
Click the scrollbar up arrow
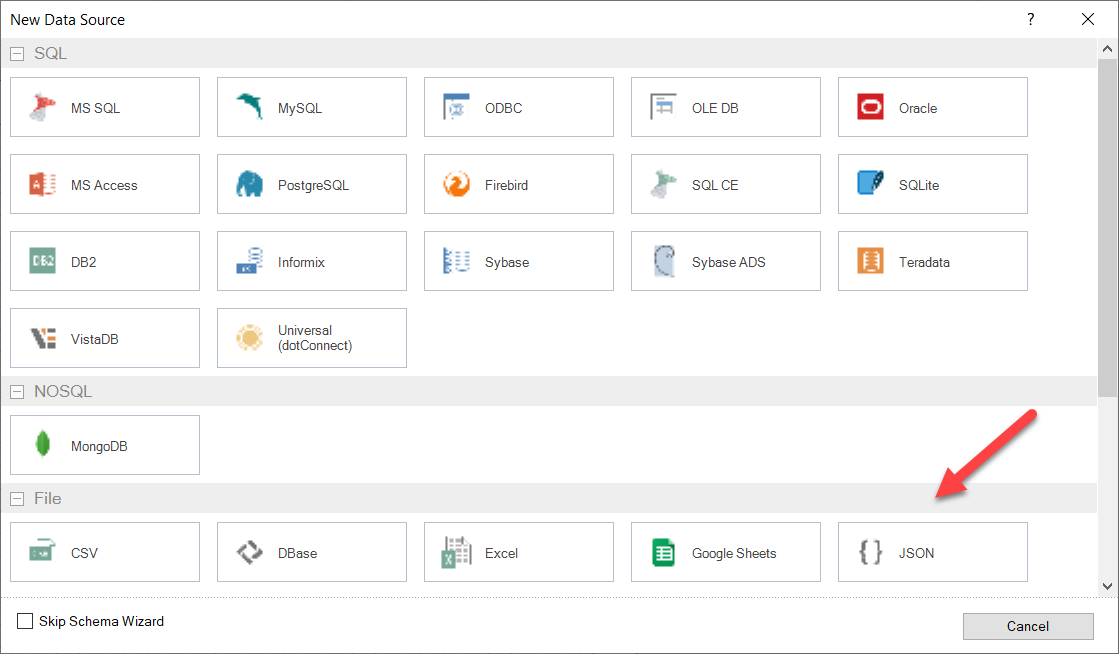(x=1107, y=49)
